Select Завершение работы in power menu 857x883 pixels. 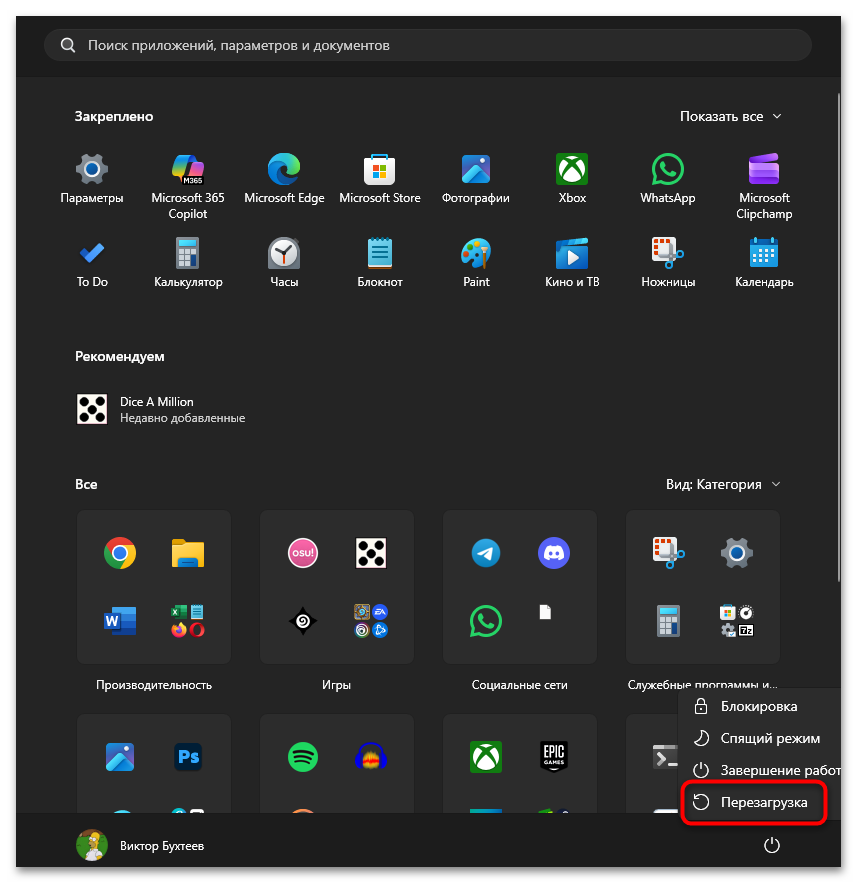click(760, 770)
